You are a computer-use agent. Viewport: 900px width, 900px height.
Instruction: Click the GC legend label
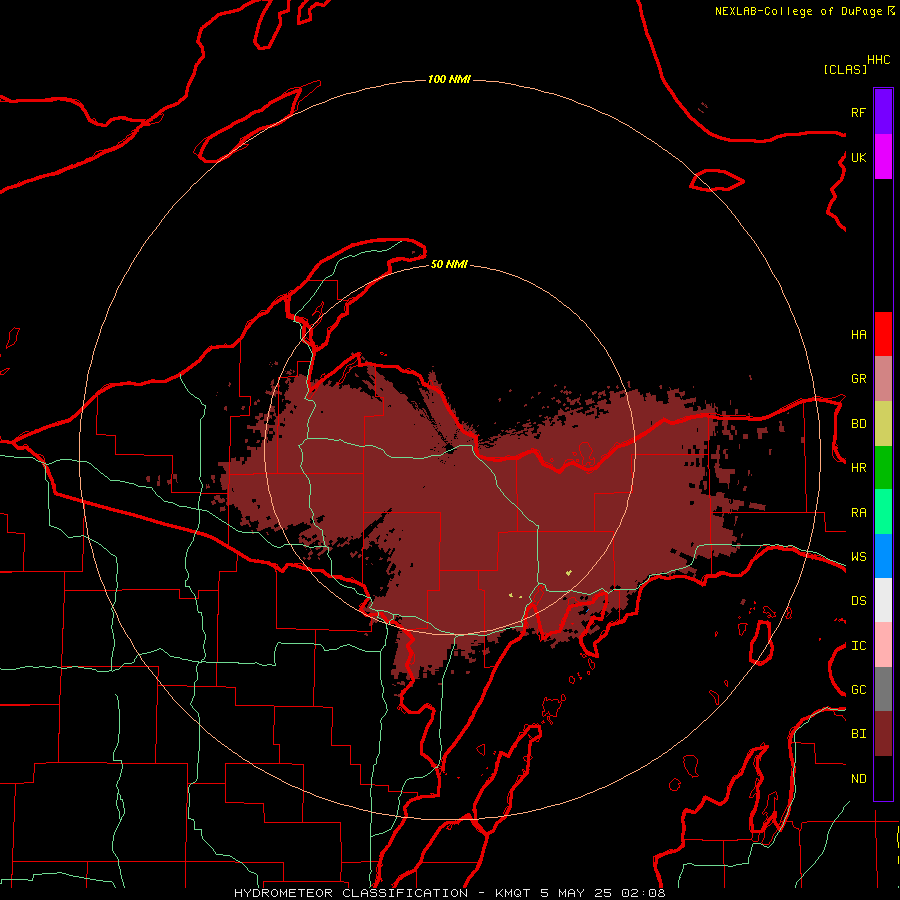pyautogui.click(x=859, y=690)
